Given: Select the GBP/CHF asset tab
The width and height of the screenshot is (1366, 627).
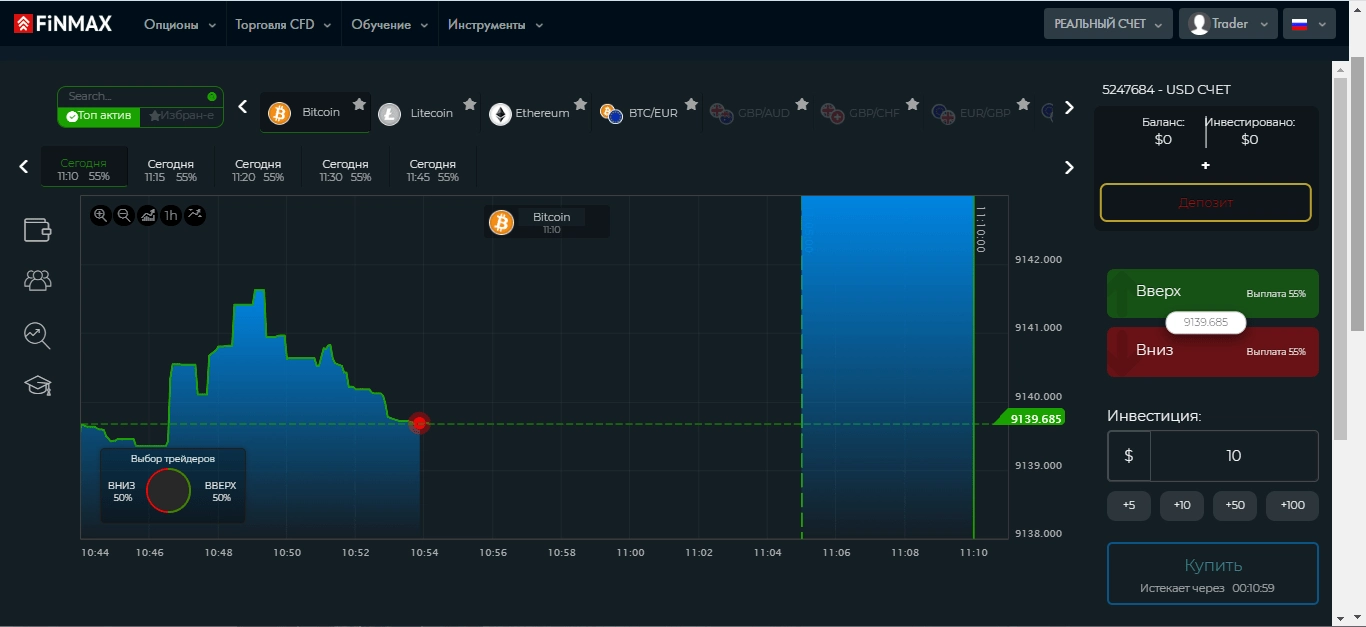Looking at the screenshot, I should tap(869, 113).
